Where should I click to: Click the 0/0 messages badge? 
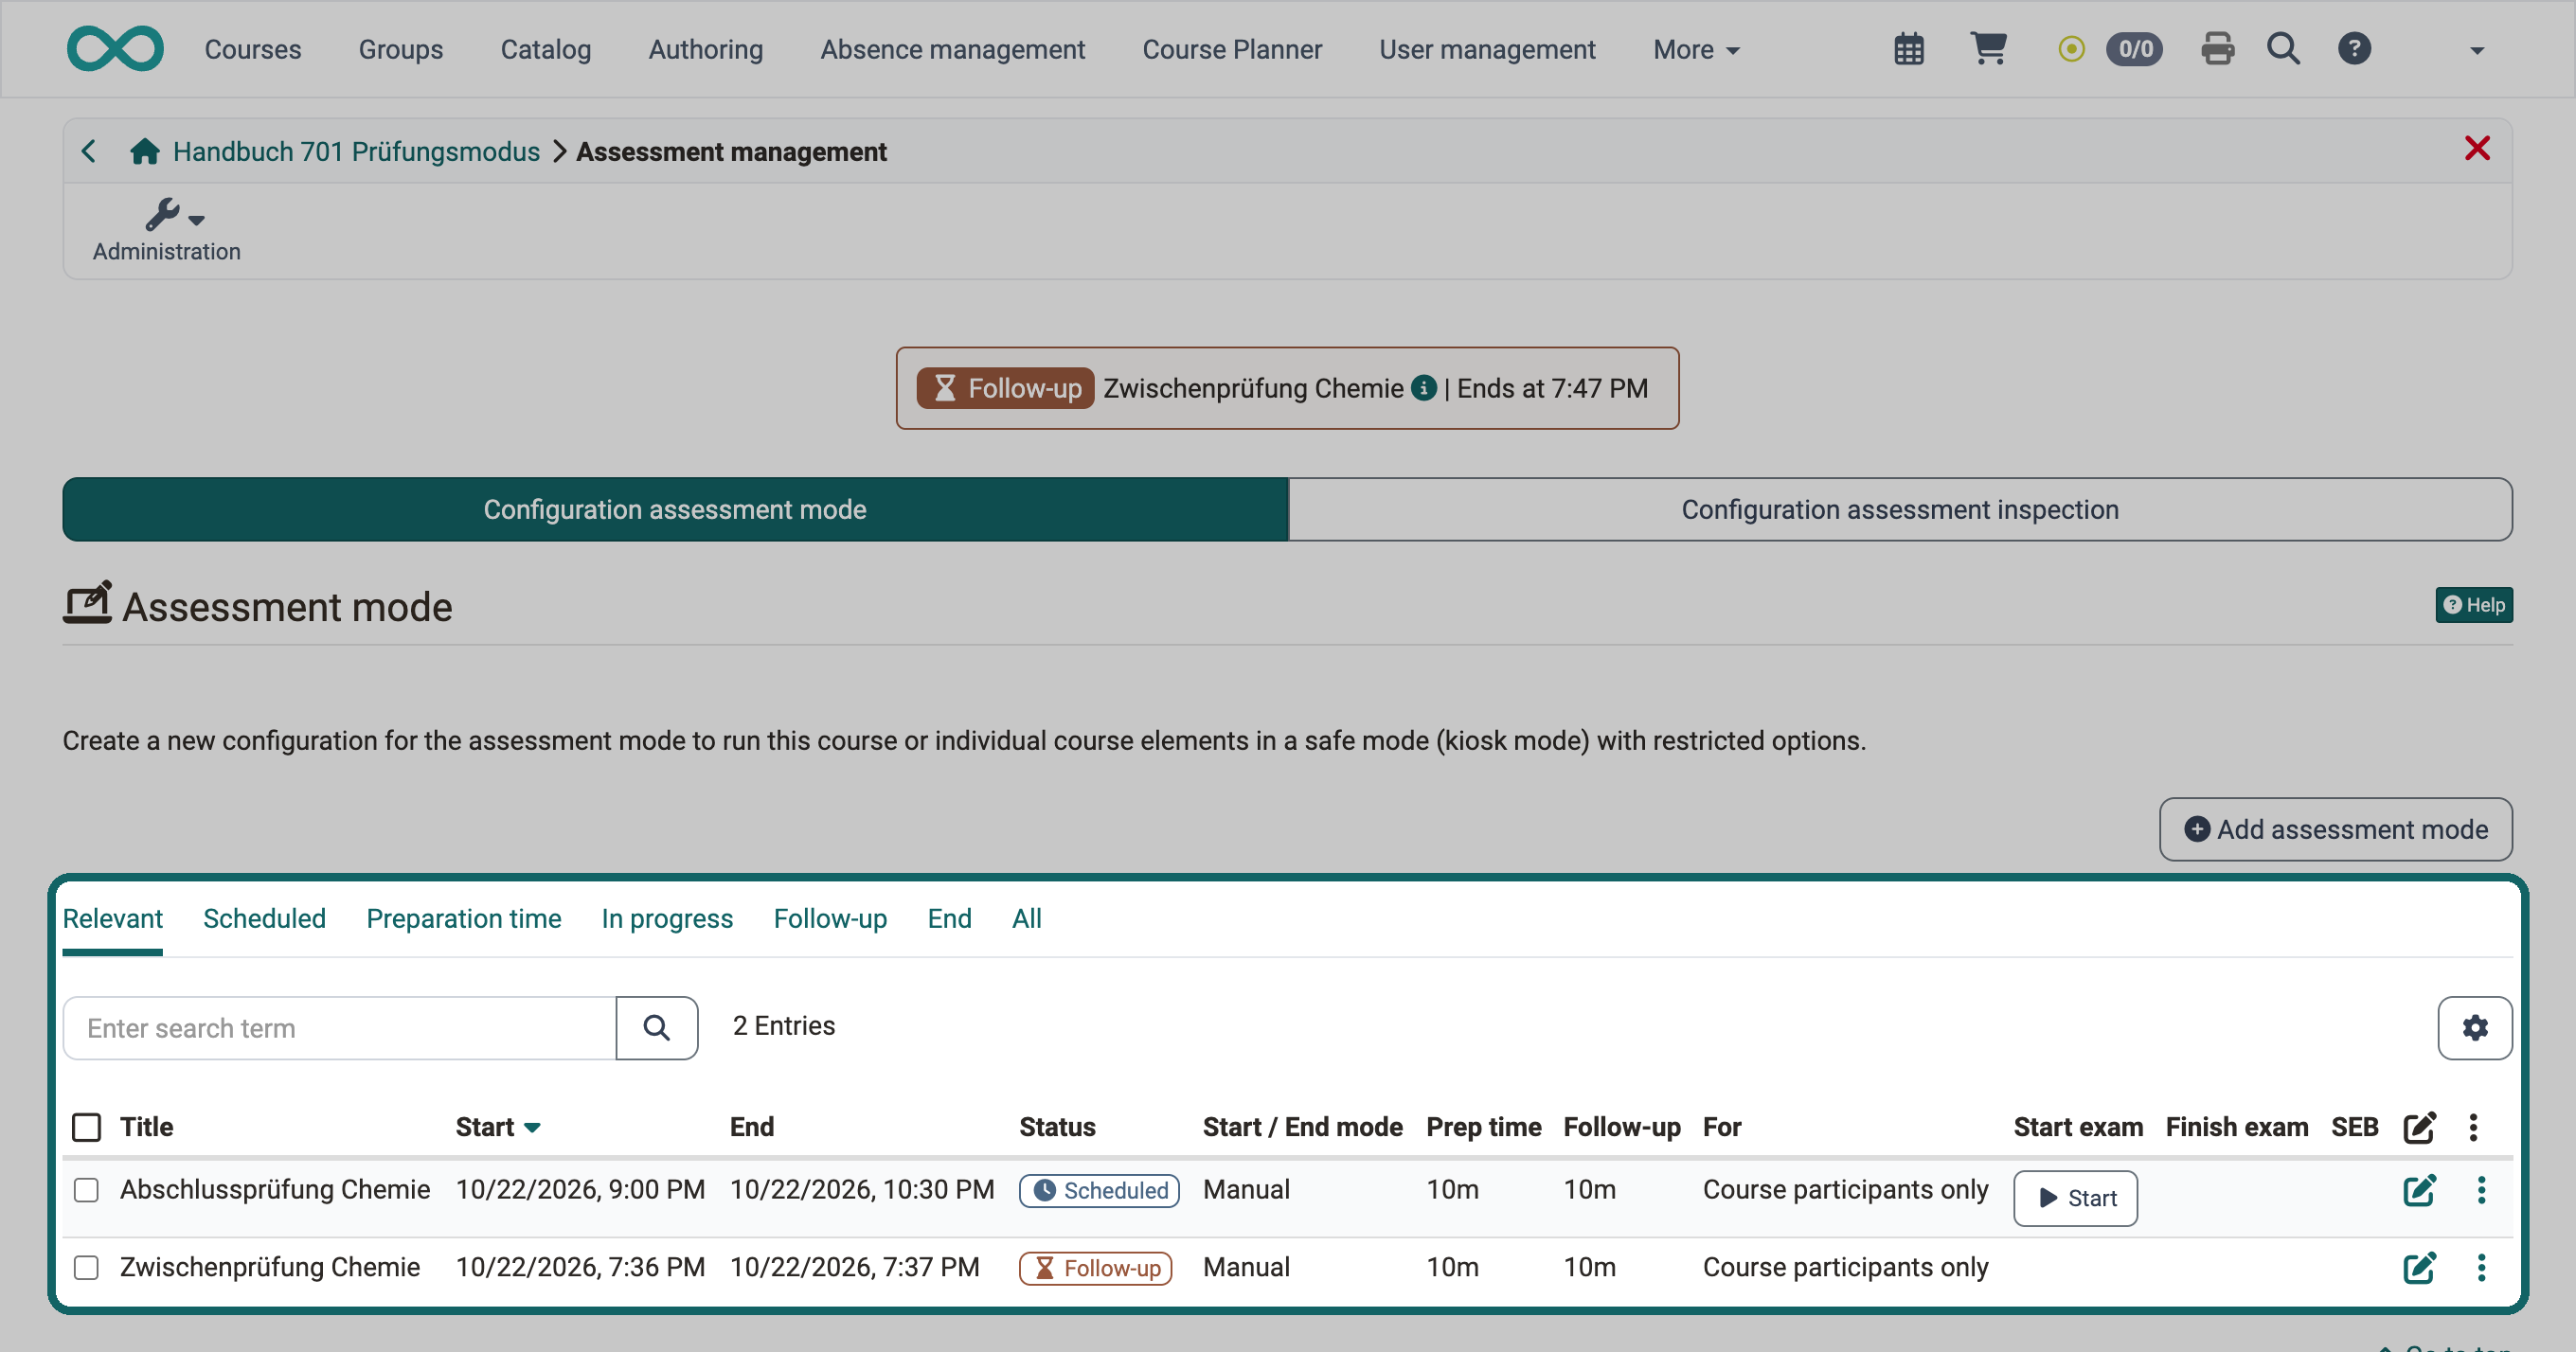click(x=2134, y=49)
